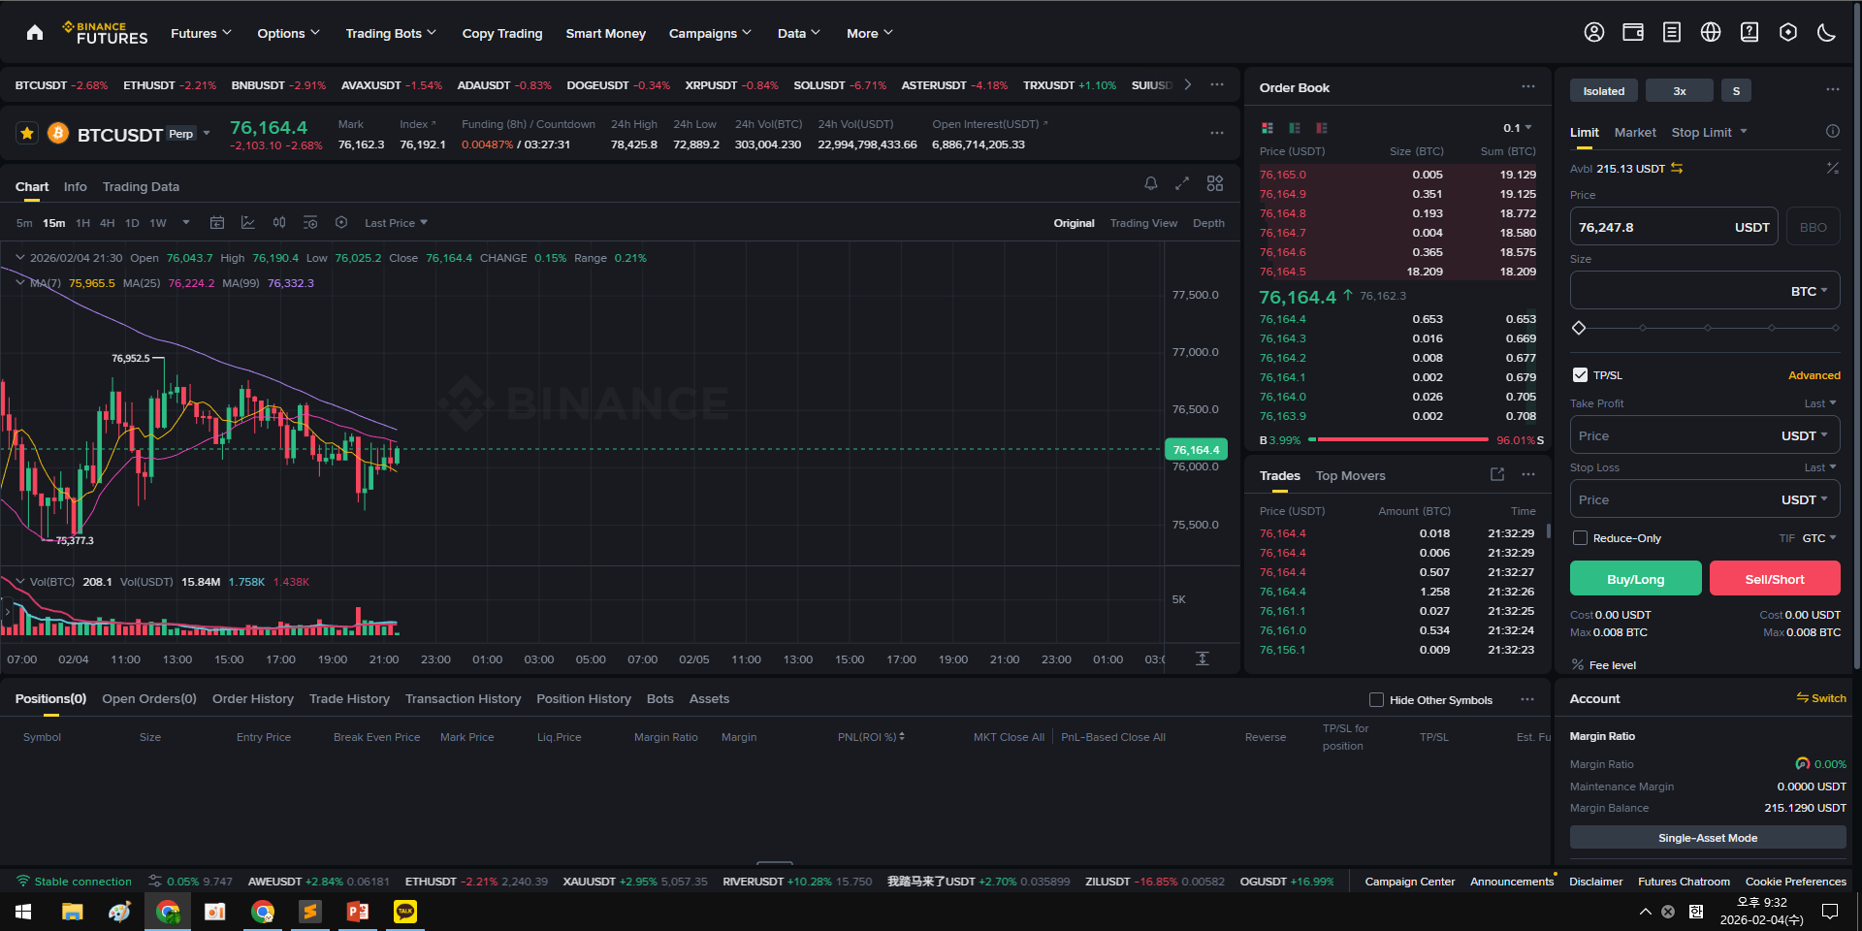The height and width of the screenshot is (931, 1862).
Task: Open the order calculator icon
Action: pyautogui.click(x=1832, y=168)
